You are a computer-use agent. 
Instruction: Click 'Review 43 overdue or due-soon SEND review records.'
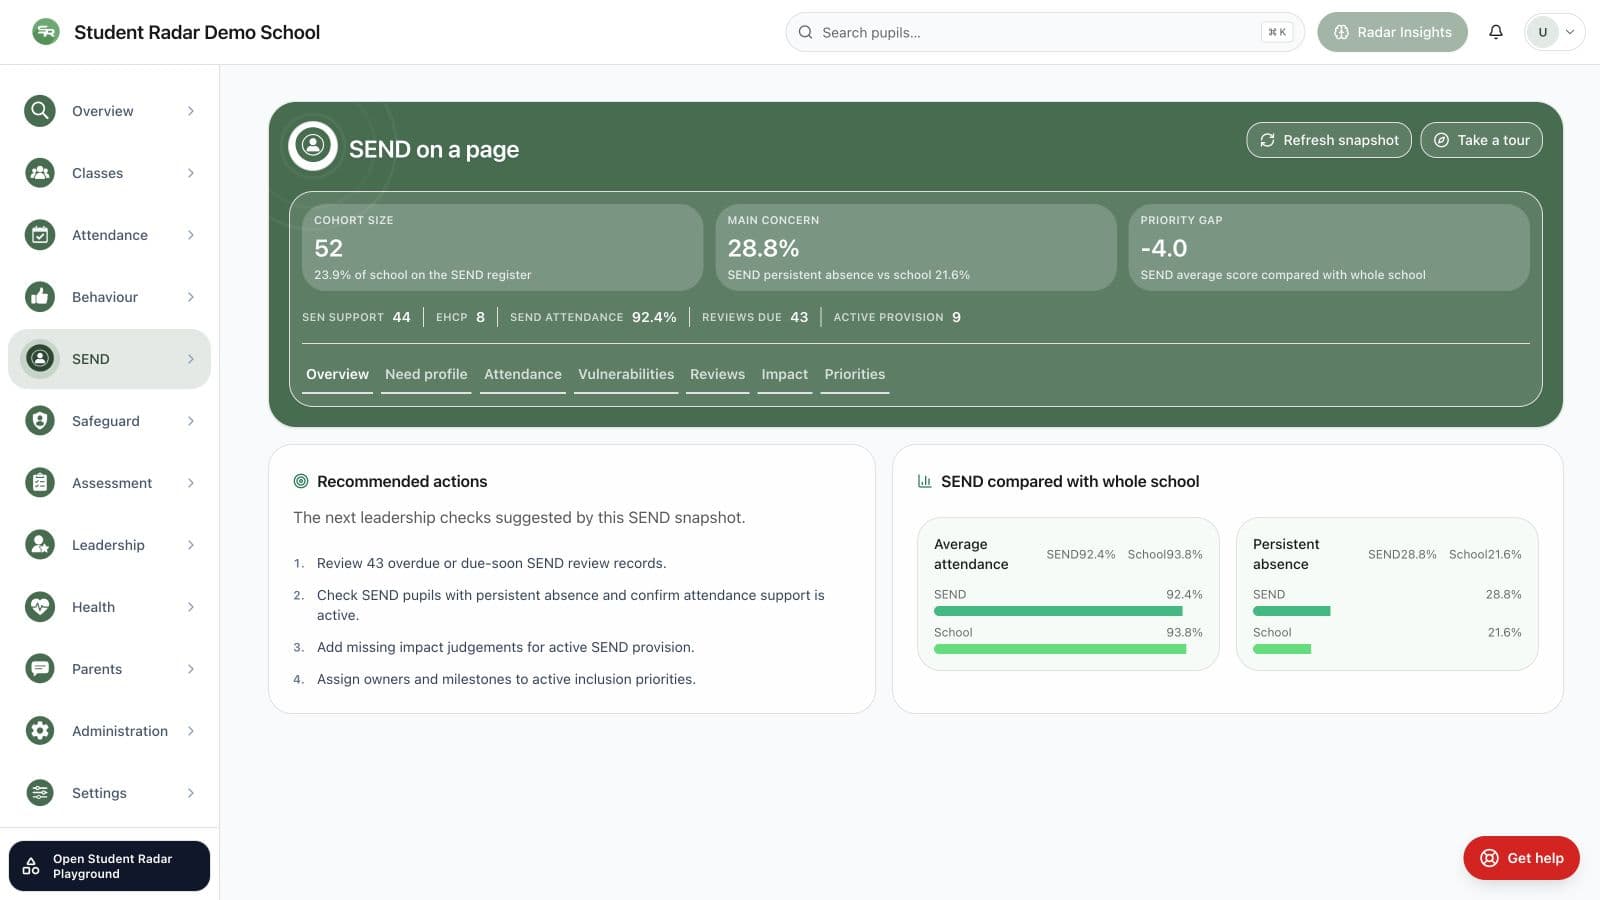(x=491, y=563)
